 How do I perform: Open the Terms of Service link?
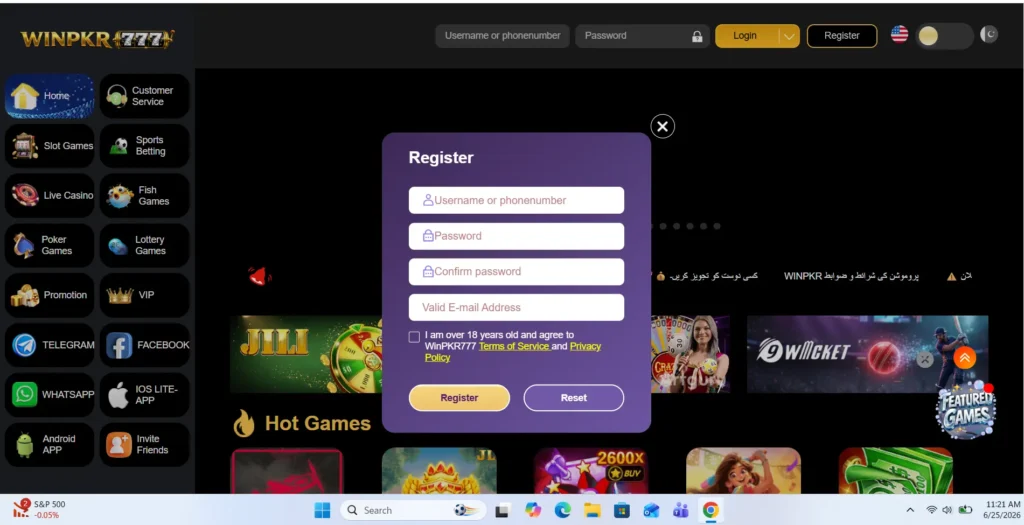[514, 346]
